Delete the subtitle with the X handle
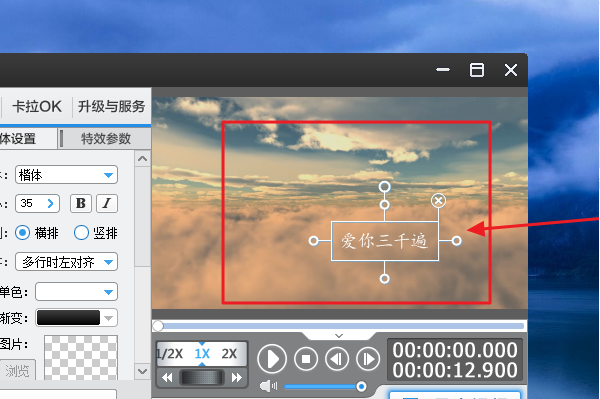600x399 pixels. point(438,200)
